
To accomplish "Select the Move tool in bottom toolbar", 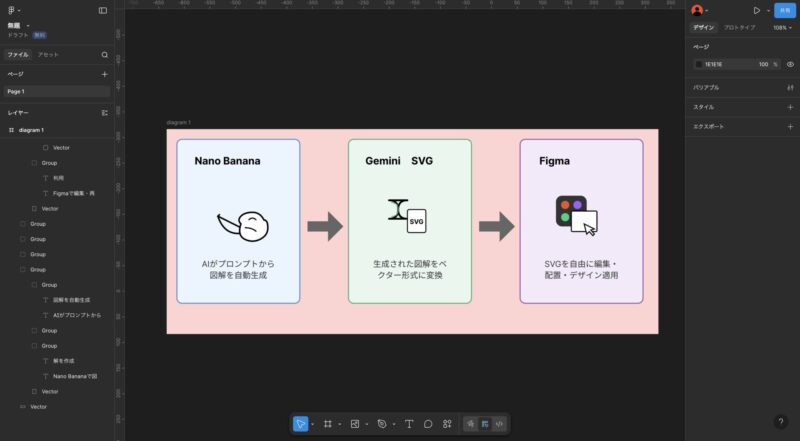I will tap(301, 424).
